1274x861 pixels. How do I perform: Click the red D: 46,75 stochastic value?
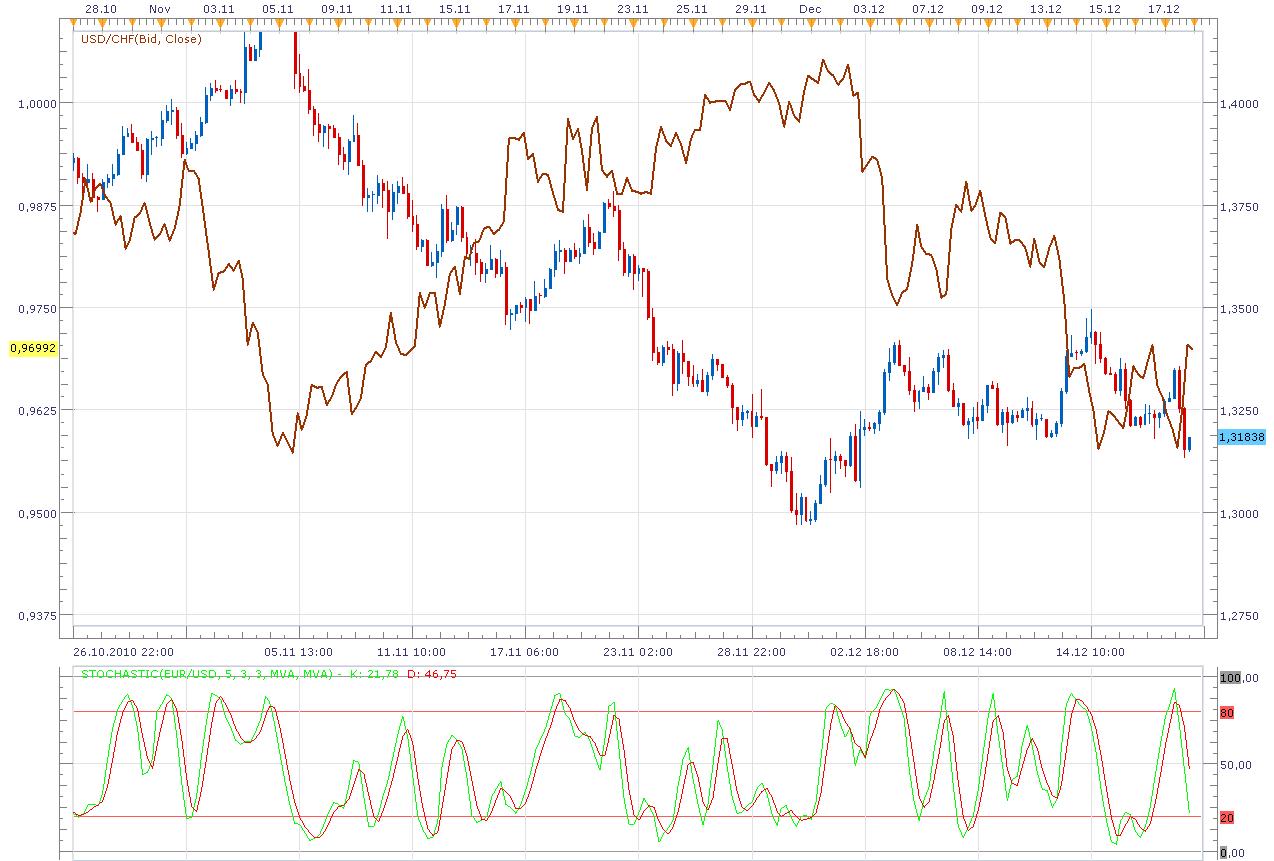[x=431, y=674]
